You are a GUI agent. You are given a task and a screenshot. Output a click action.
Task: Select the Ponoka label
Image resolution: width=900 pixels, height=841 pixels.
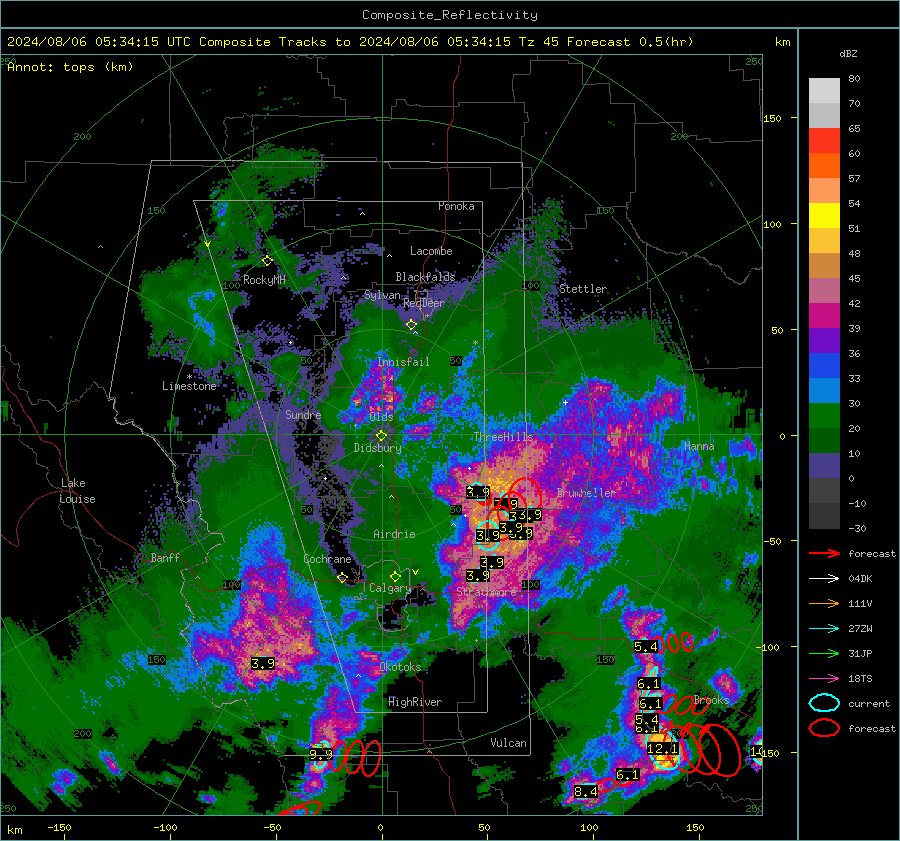pos(456,206)
